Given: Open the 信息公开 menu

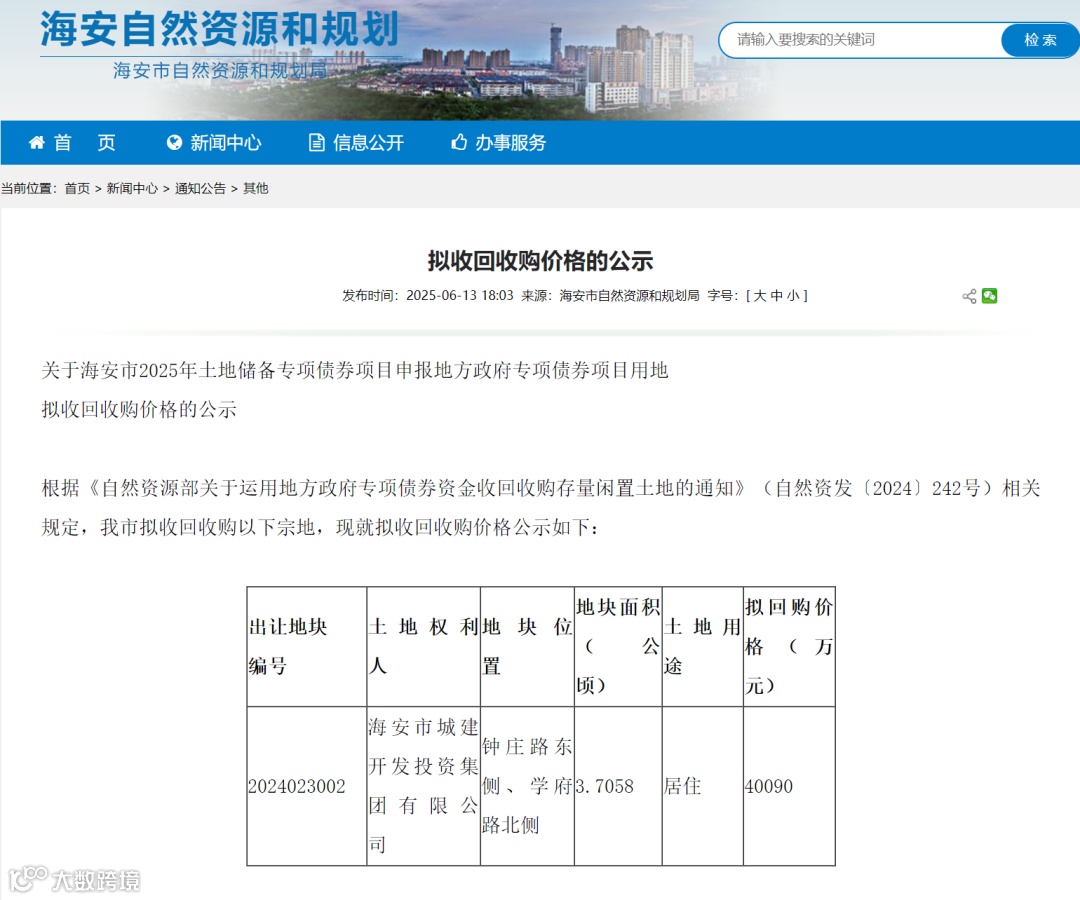Looking at the screenshot, I should click(x=366, y=143).
